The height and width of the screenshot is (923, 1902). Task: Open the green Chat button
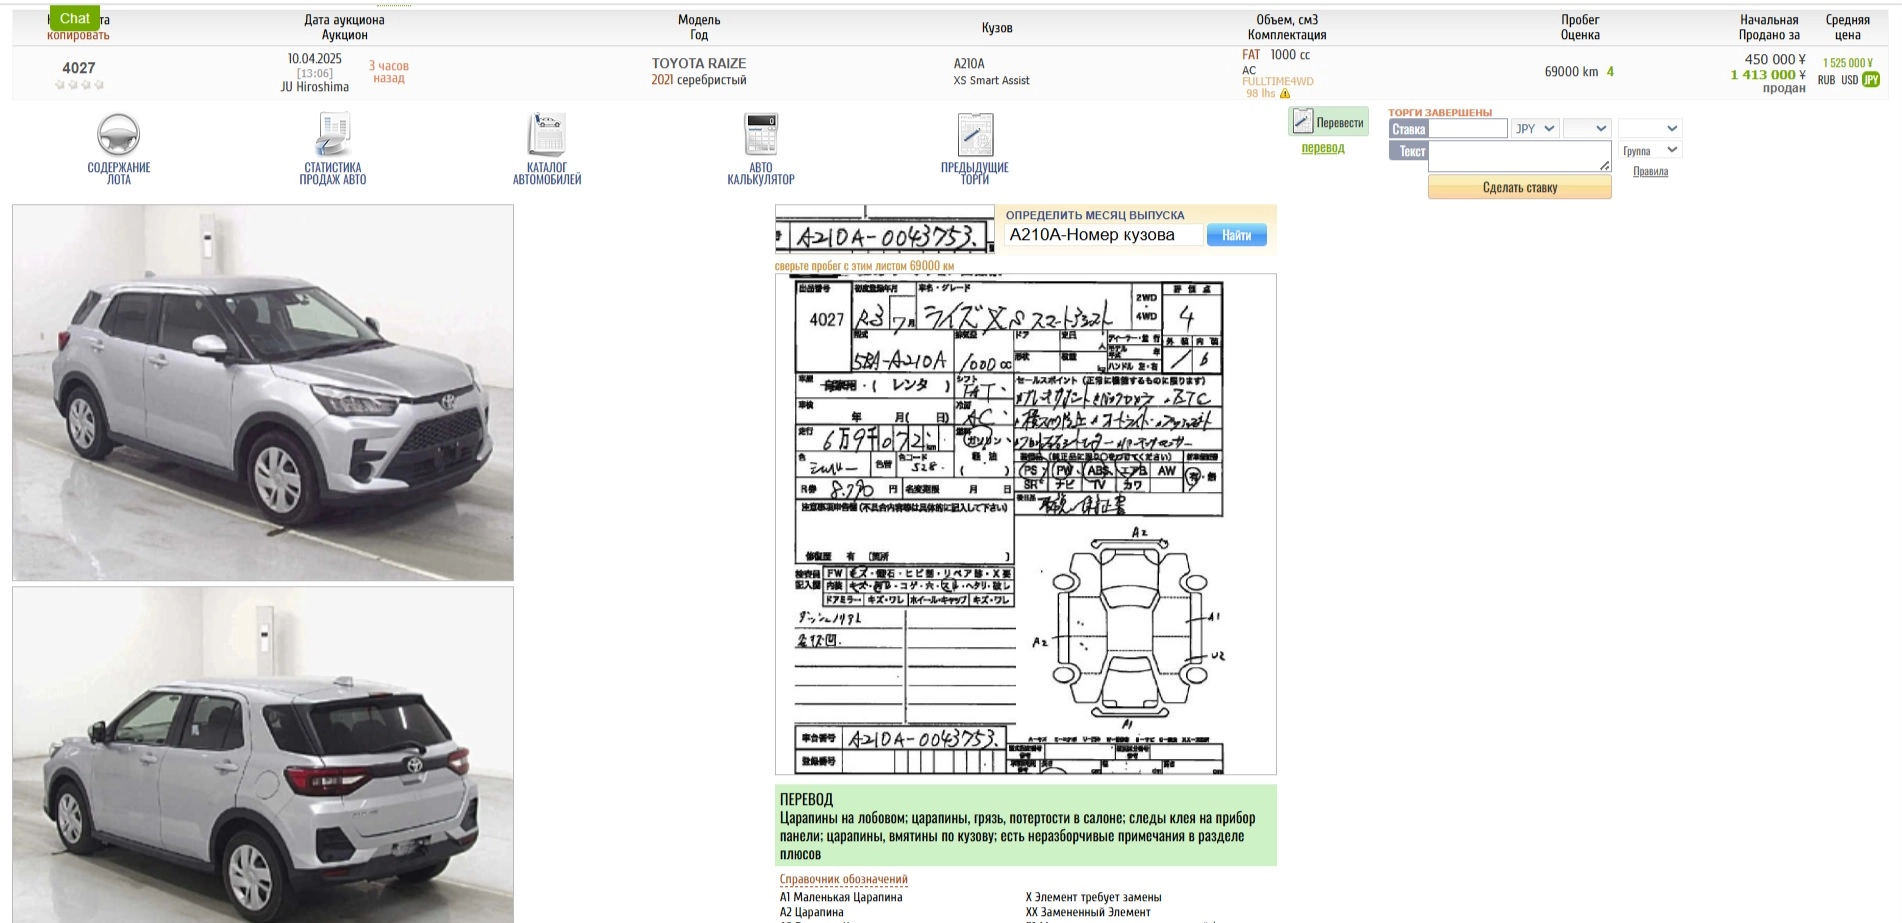click(x=75, y=18)
